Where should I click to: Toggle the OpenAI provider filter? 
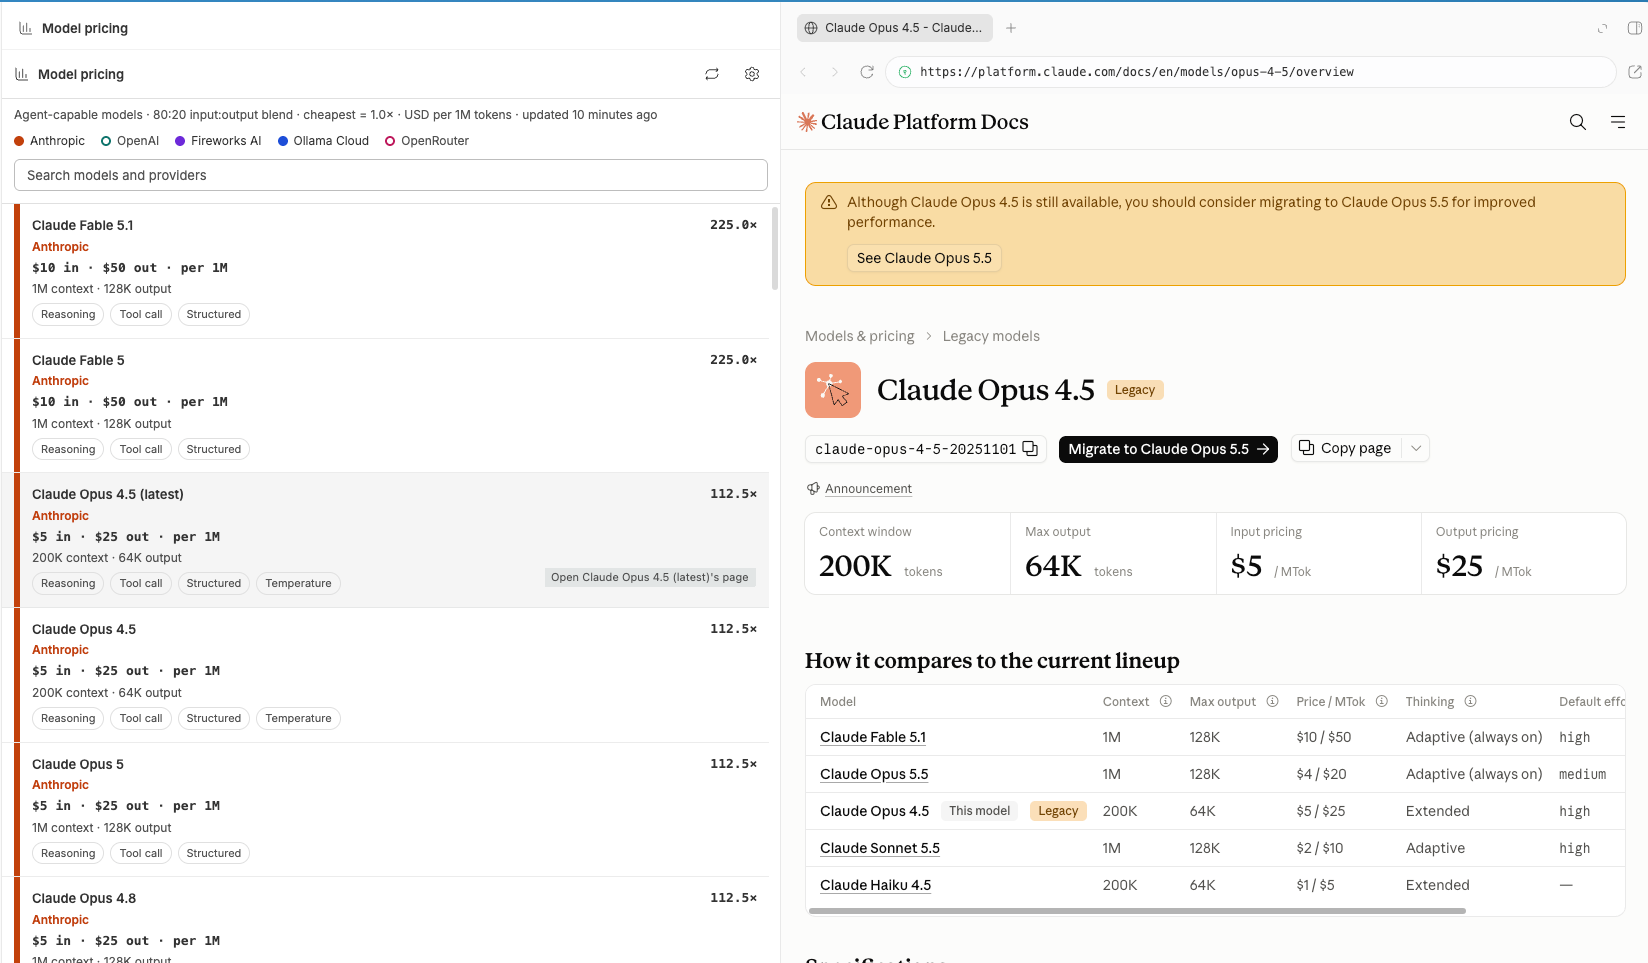(130, 141)
